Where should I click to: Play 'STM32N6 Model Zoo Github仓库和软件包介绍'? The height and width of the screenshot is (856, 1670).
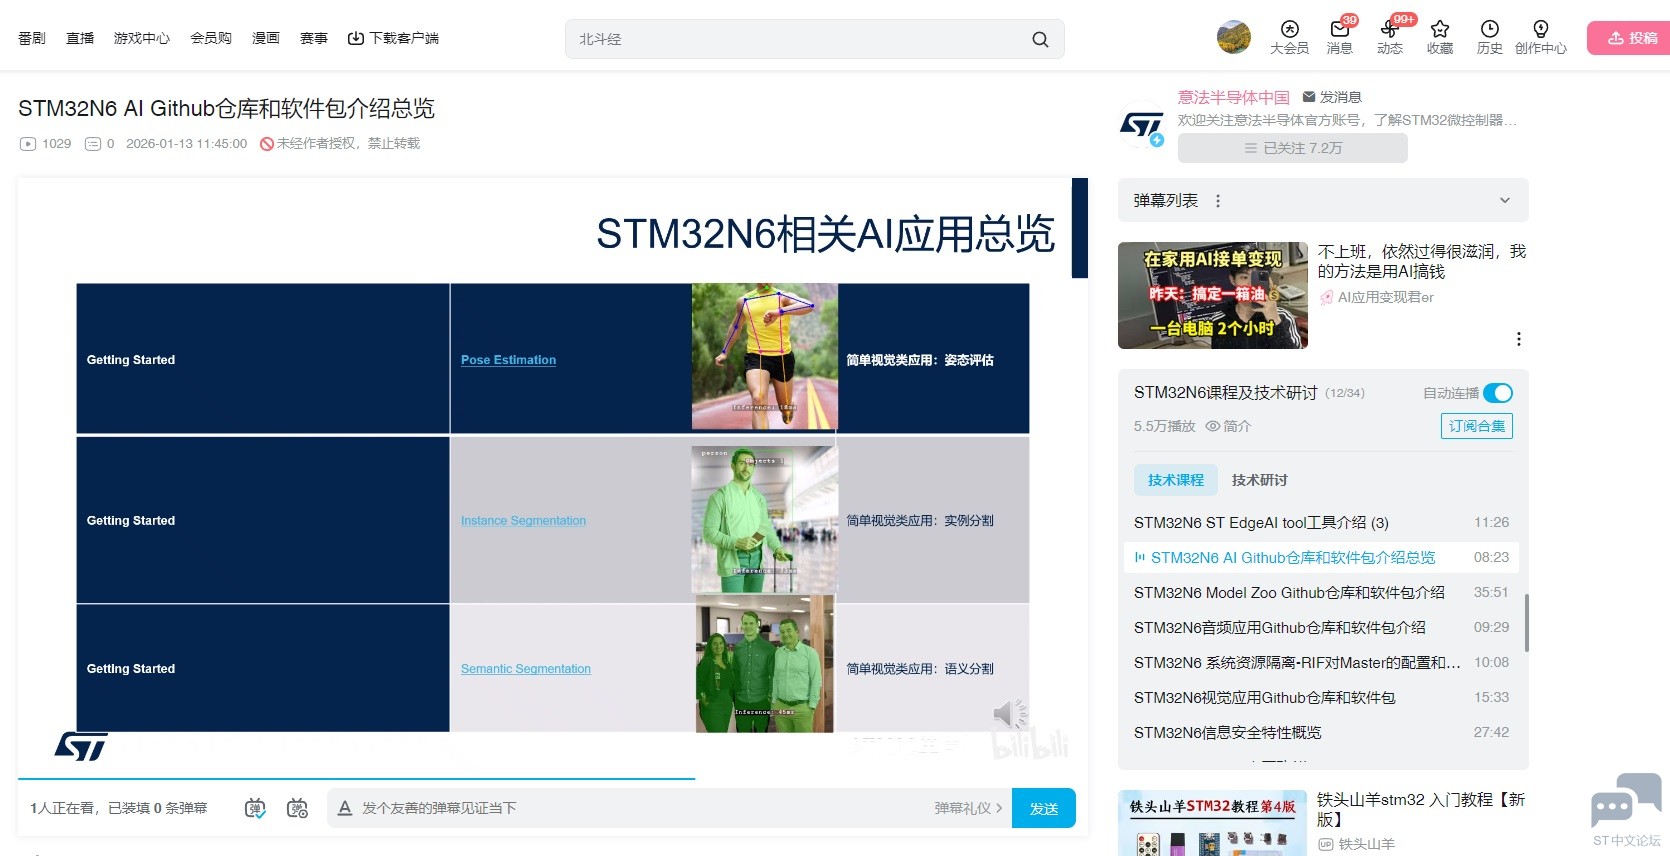click(1321, 592)
